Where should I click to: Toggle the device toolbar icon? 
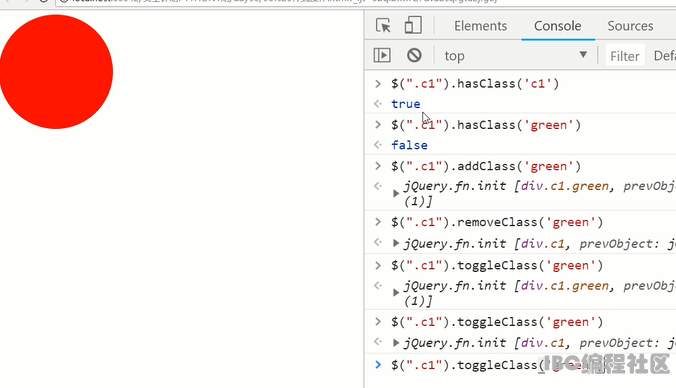[x=413, y=25]
